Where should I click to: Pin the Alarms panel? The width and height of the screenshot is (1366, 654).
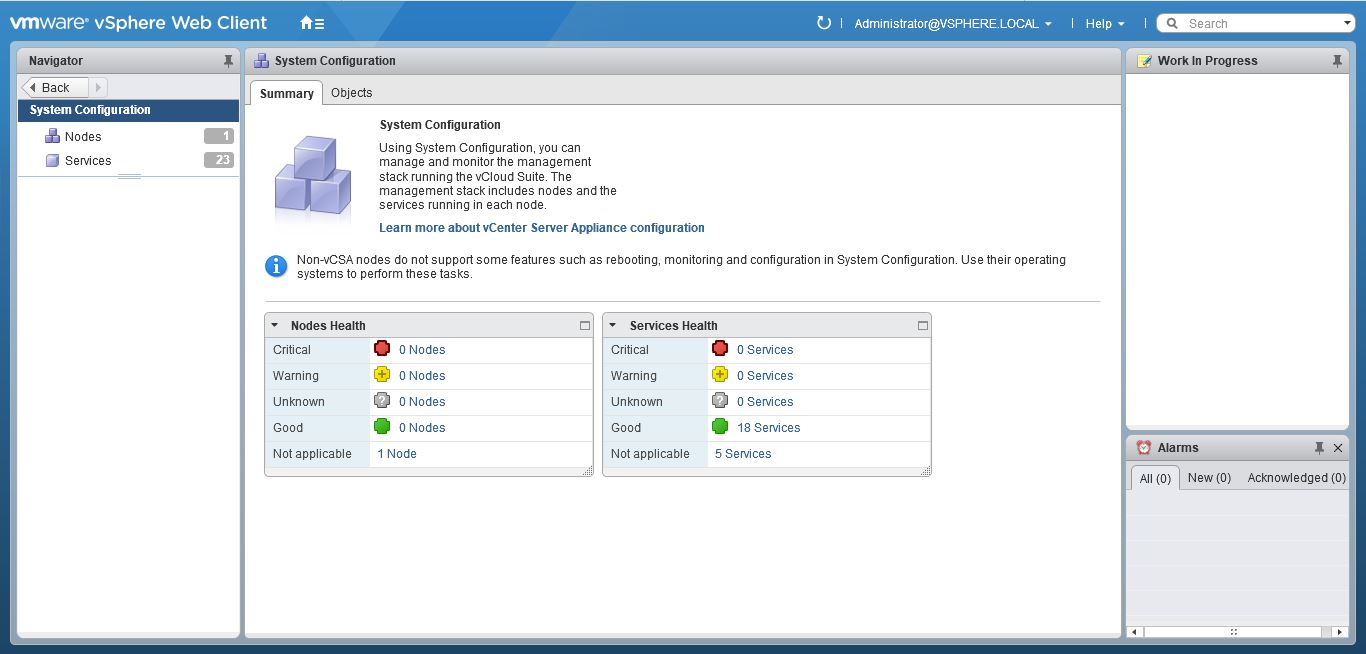click(1319, 448)
